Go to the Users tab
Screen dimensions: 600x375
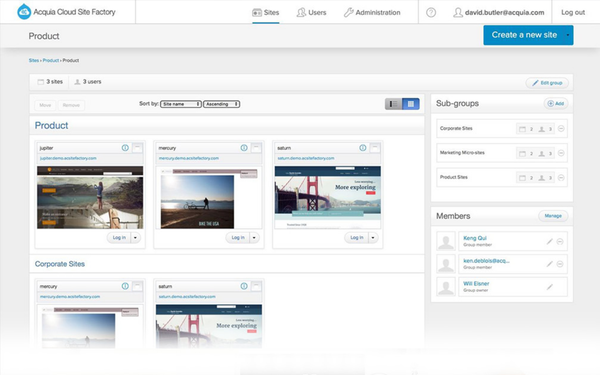click(311, 13)
